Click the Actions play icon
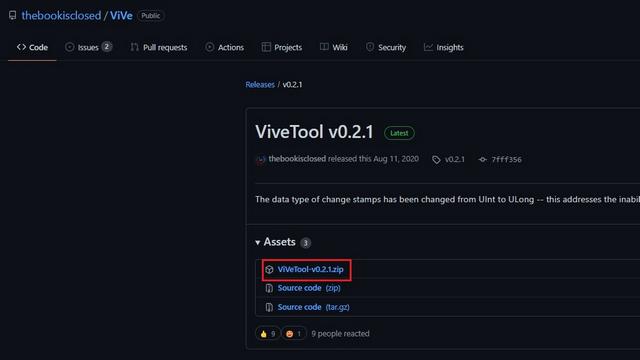Viewport: 640px width, 360px height. pos(210,47)
